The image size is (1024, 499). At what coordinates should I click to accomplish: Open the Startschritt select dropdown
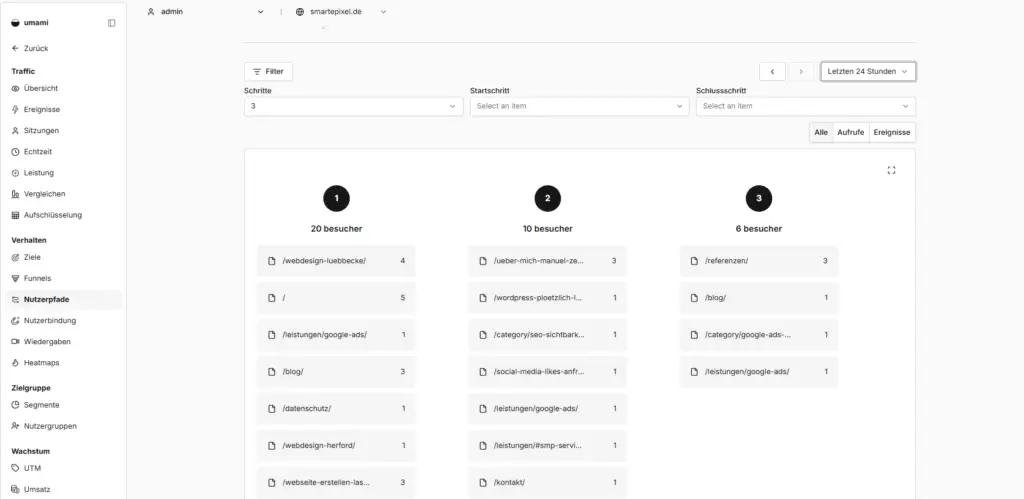coord(579,106)
